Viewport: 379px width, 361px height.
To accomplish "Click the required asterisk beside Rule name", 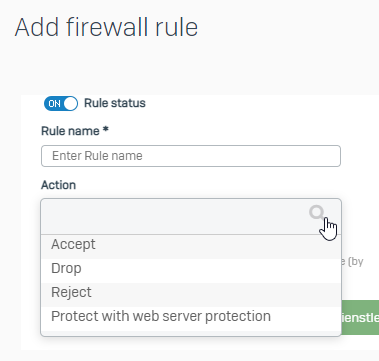I will coord(105,130).
